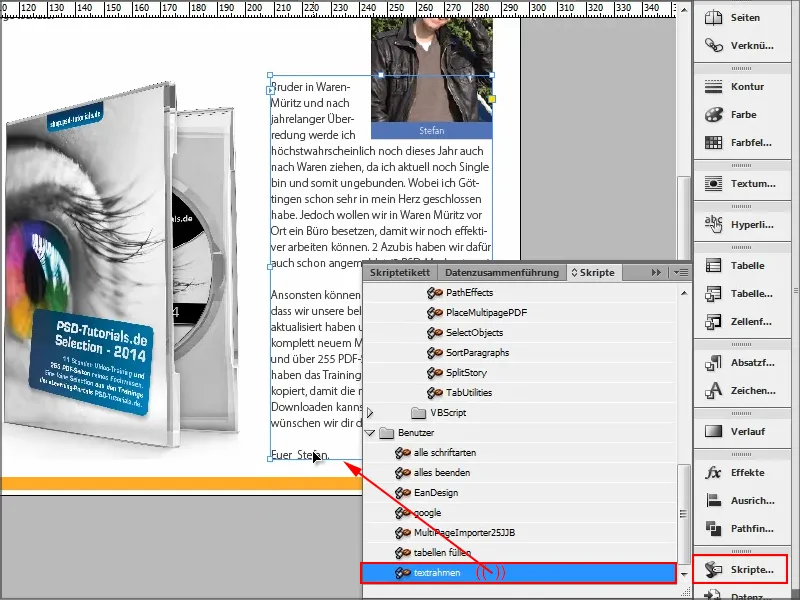Open the Zeichenformate panel icon
The width and height of the screenshot is (800, 600).
[x=713, y=390]
